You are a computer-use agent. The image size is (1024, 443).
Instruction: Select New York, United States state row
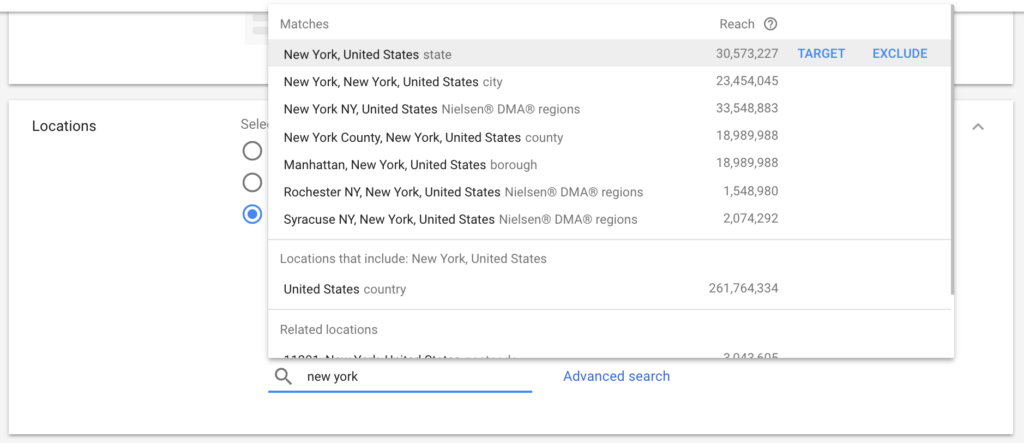pos(609,54)
